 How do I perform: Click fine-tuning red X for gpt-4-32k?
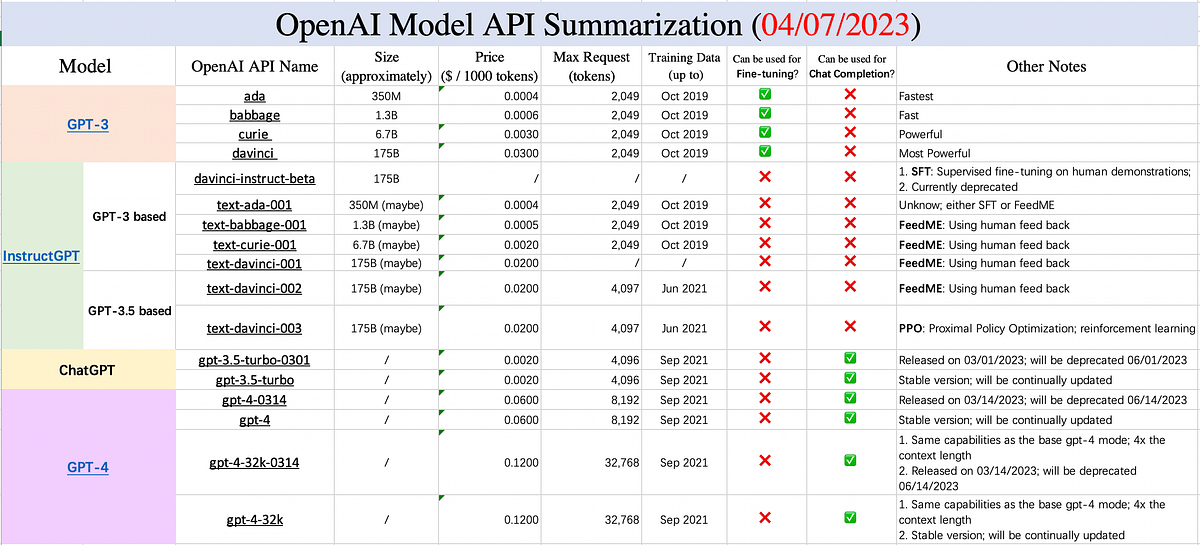(764, 519)
